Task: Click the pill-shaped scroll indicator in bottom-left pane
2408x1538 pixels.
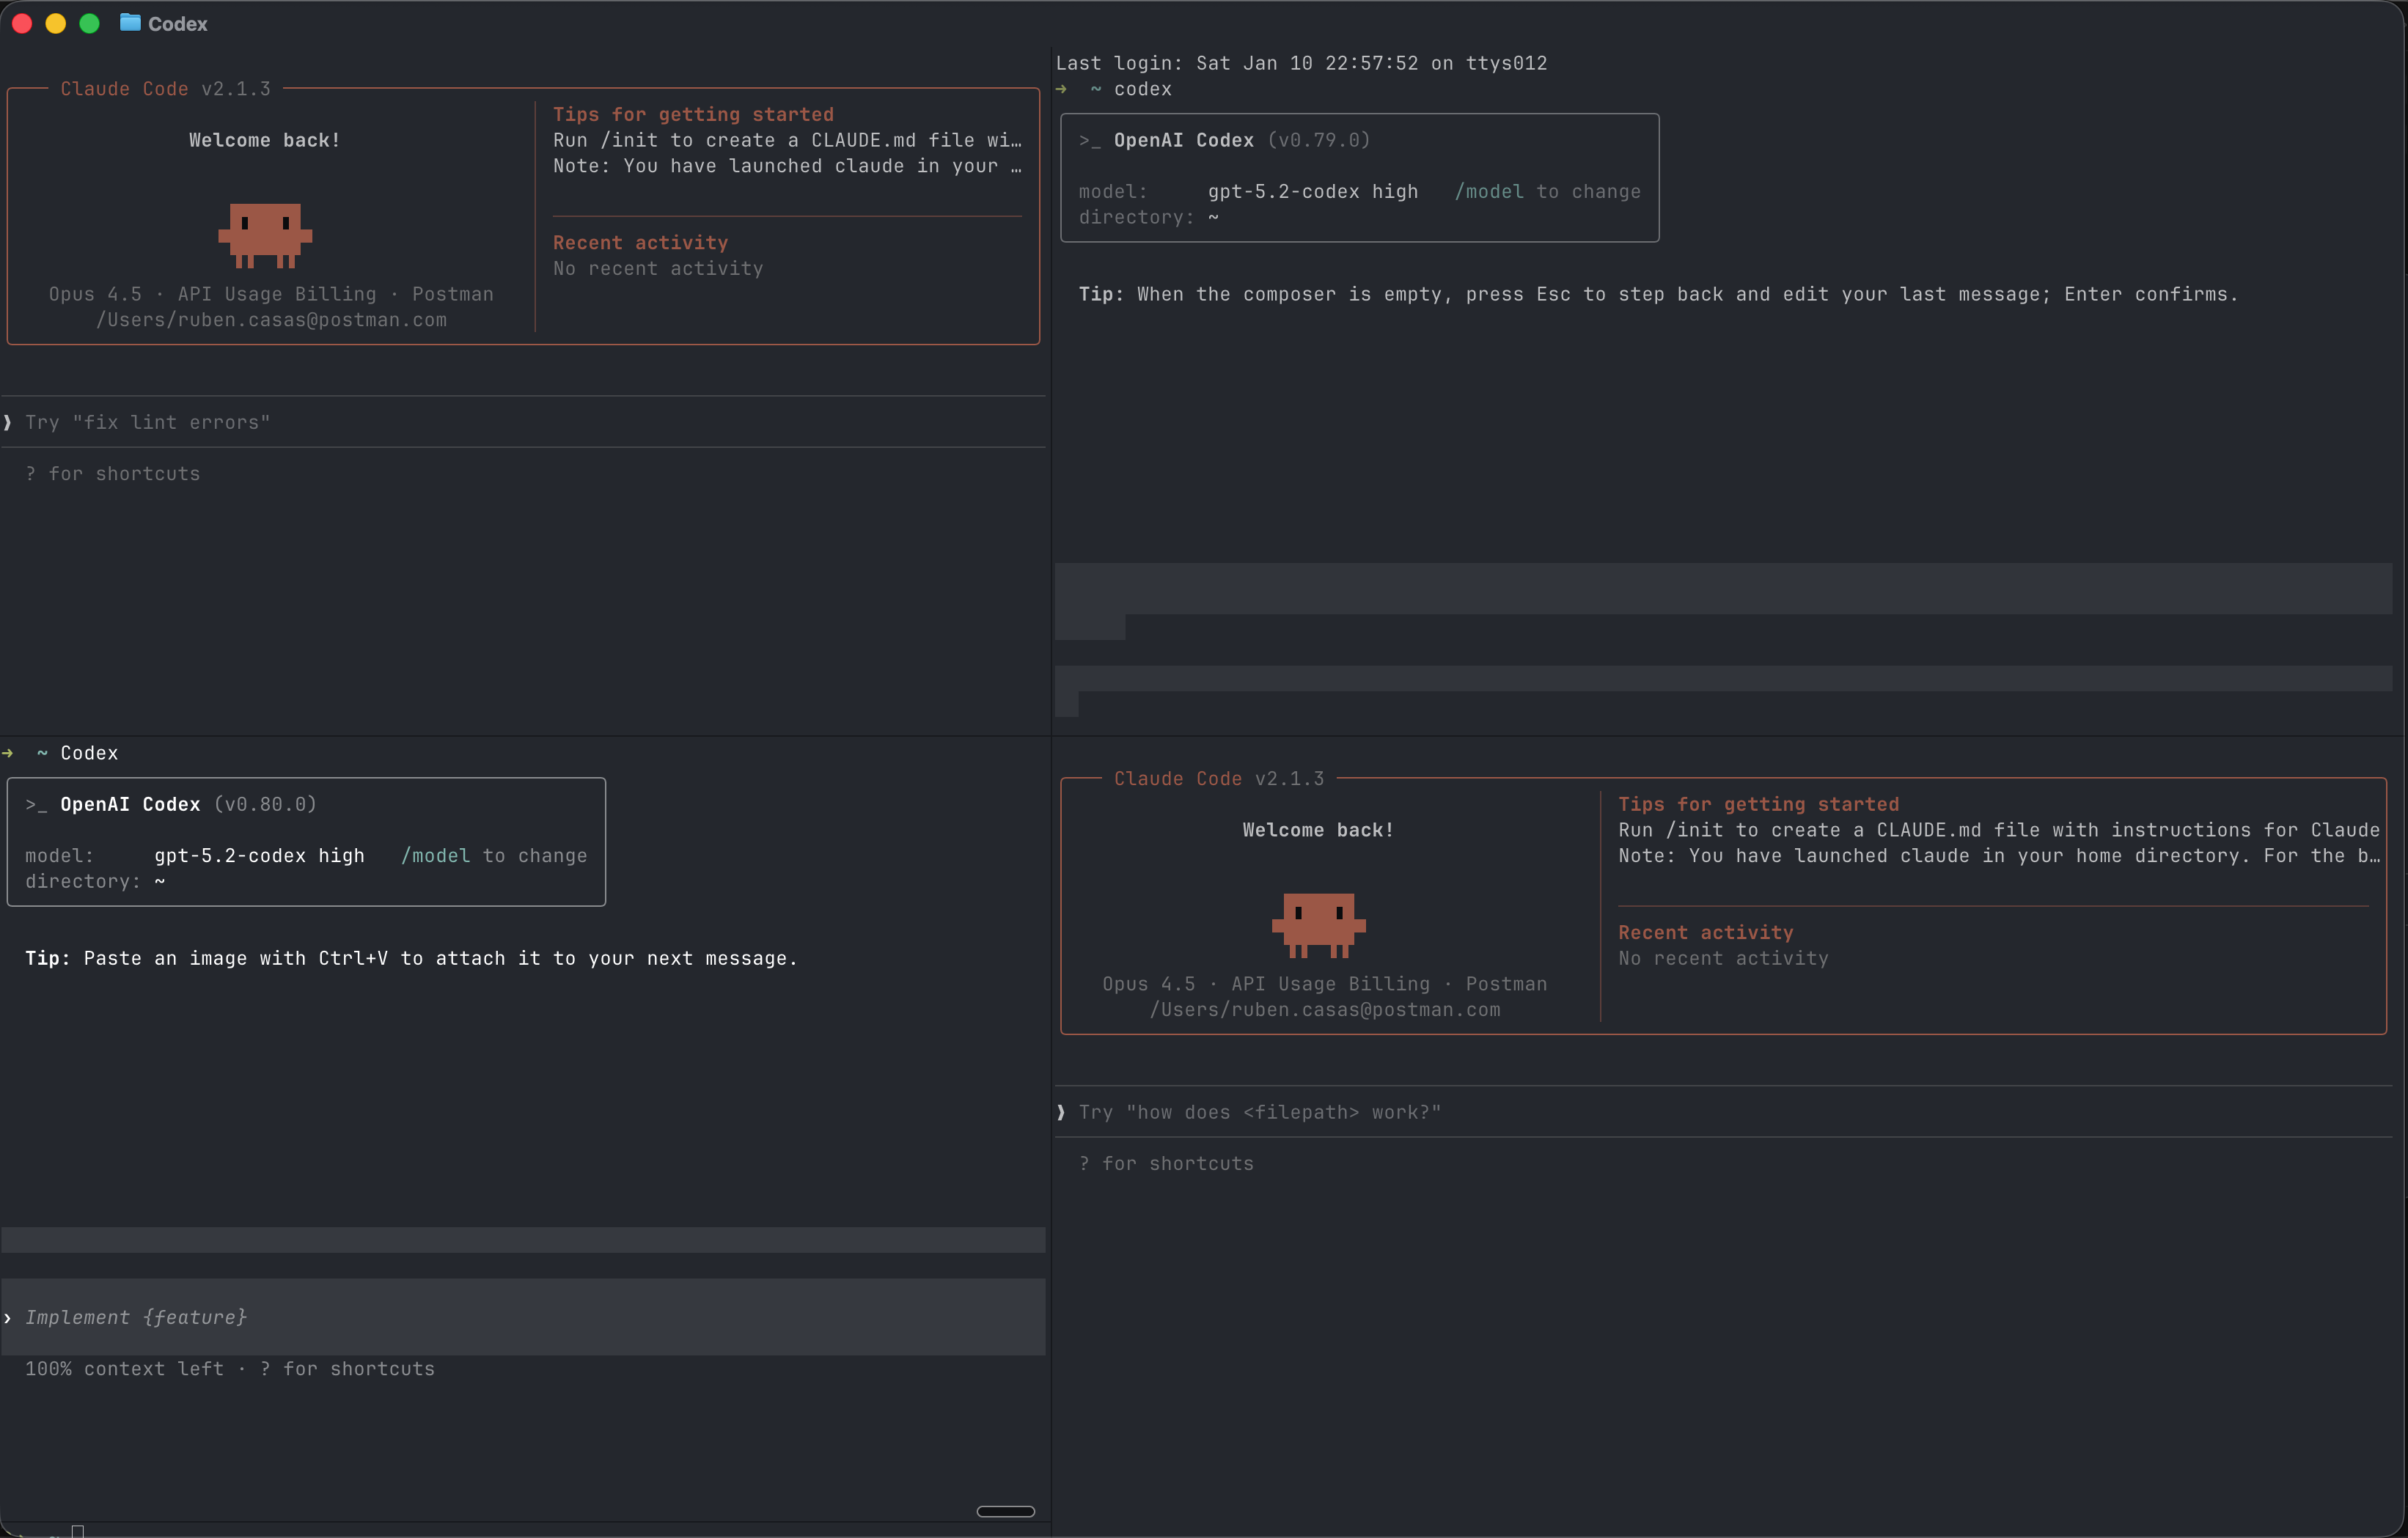Action: 1005,1511
